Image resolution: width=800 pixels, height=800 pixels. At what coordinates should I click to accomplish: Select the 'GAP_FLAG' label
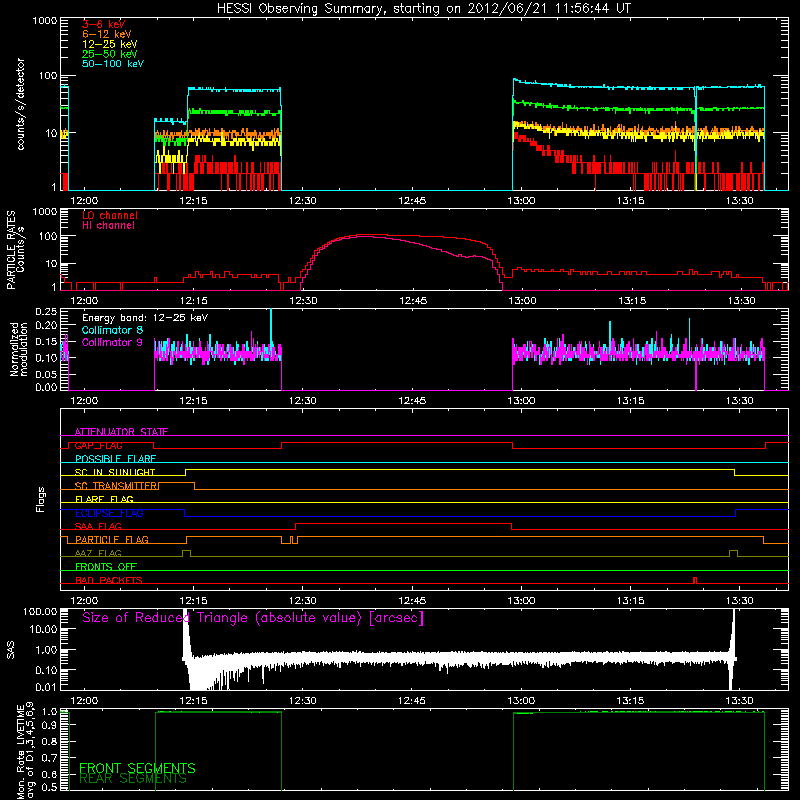click(x=98, y=445)
